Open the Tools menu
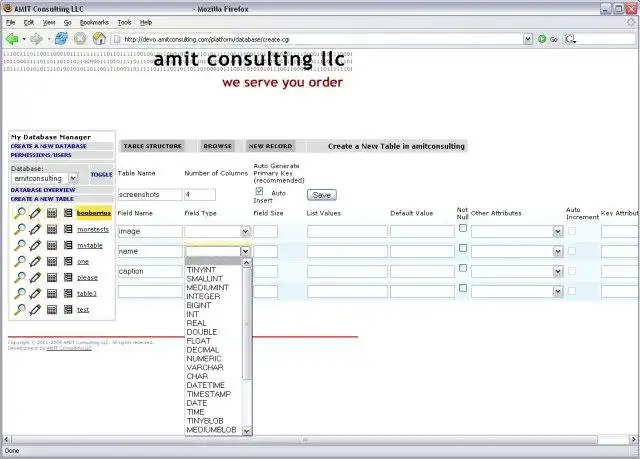 coord(124,22)
